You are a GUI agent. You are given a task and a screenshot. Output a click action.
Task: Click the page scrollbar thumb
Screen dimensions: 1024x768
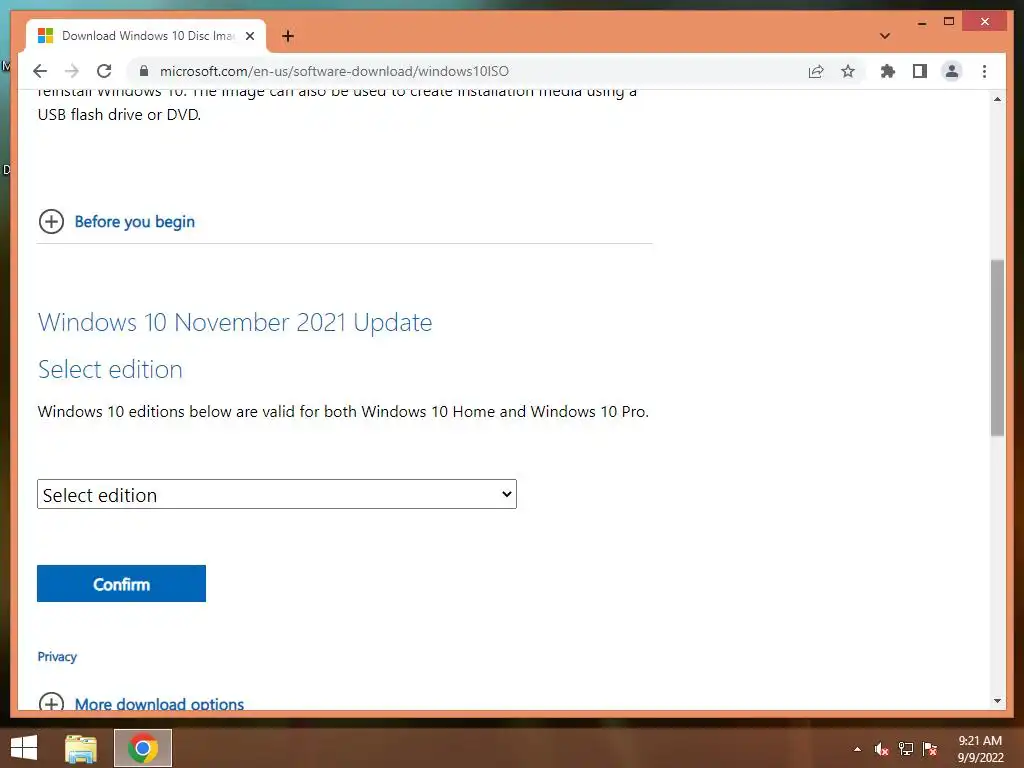coord(997,347)
